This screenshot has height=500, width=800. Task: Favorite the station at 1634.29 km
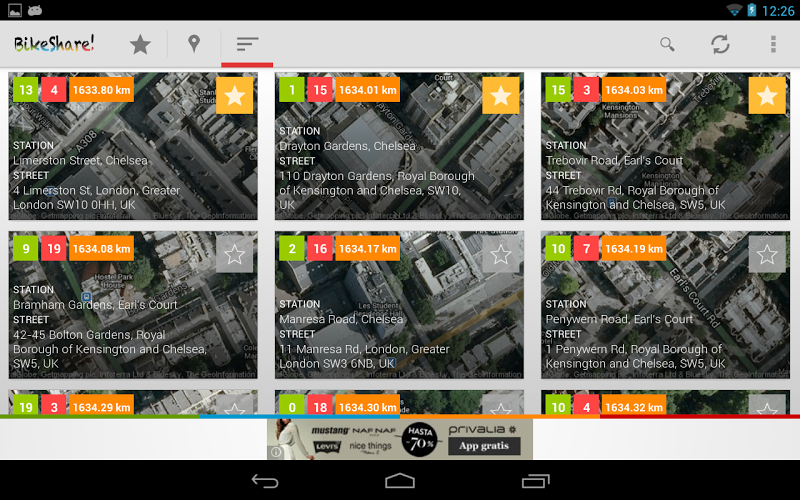point(235,405)
